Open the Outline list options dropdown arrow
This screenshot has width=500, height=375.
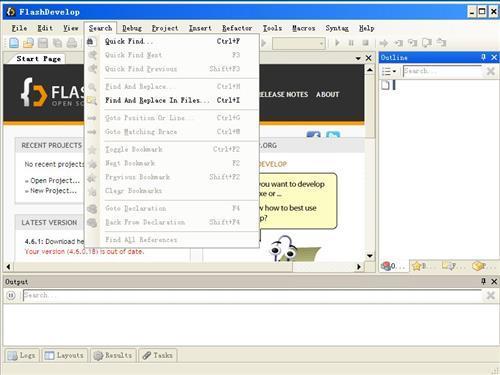(394, 71)
